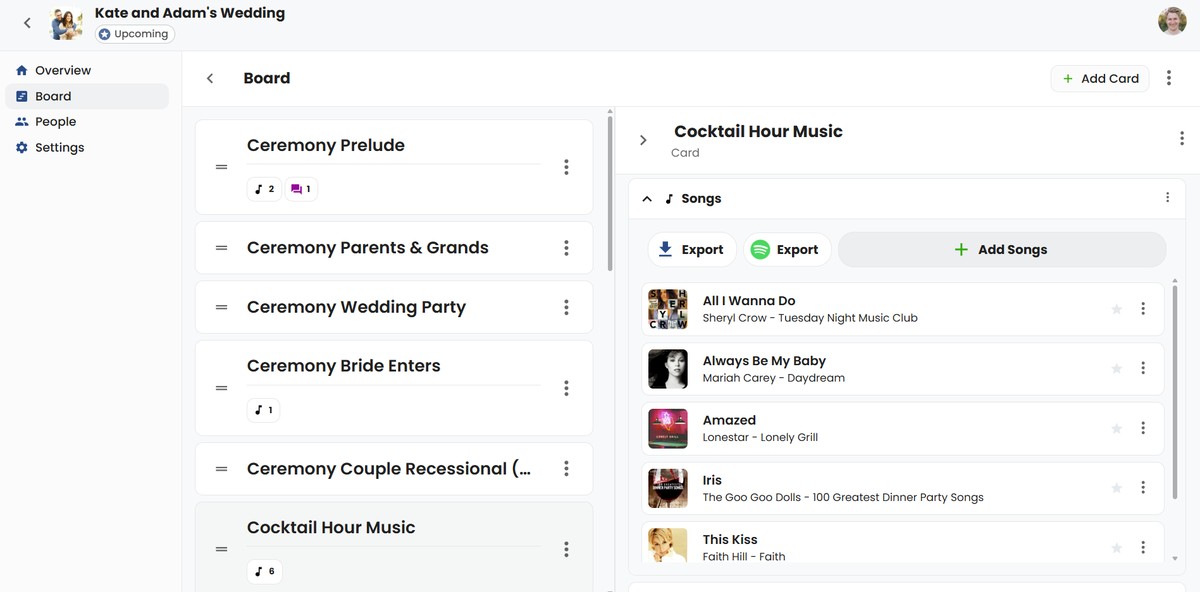Screen dimensions: 1200x592
Task: Click the Add Songs button
Action: 1001,250
